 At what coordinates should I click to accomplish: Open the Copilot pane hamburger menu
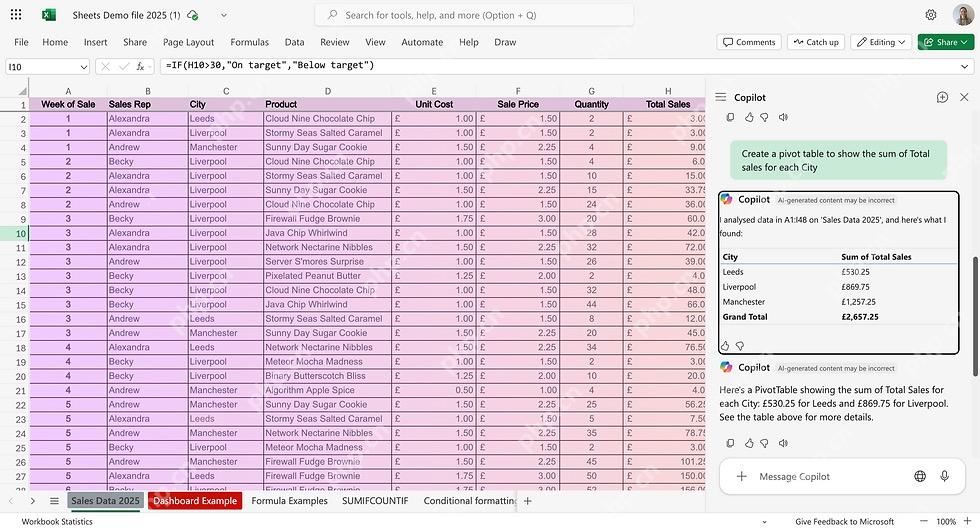721,97
